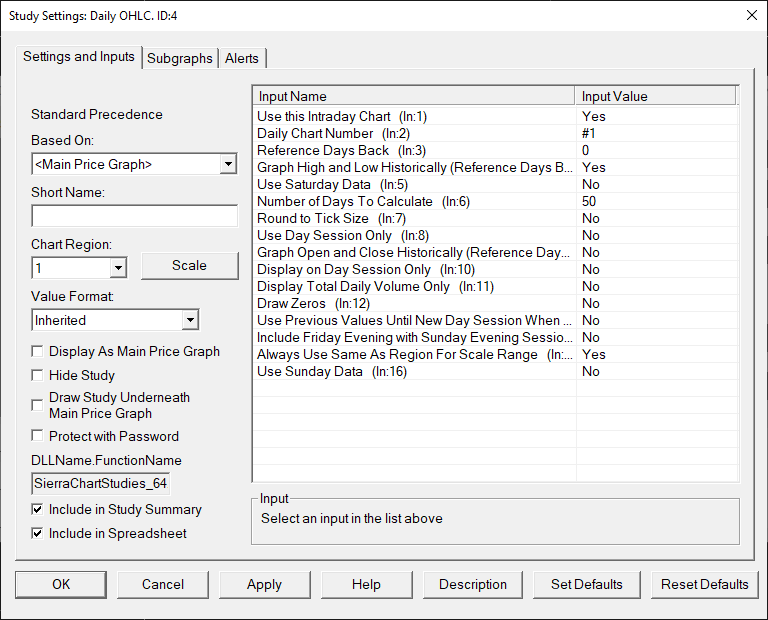Enable Protect with Password option
The height and width of the screenshot is (620, 768).
[38, 436]
